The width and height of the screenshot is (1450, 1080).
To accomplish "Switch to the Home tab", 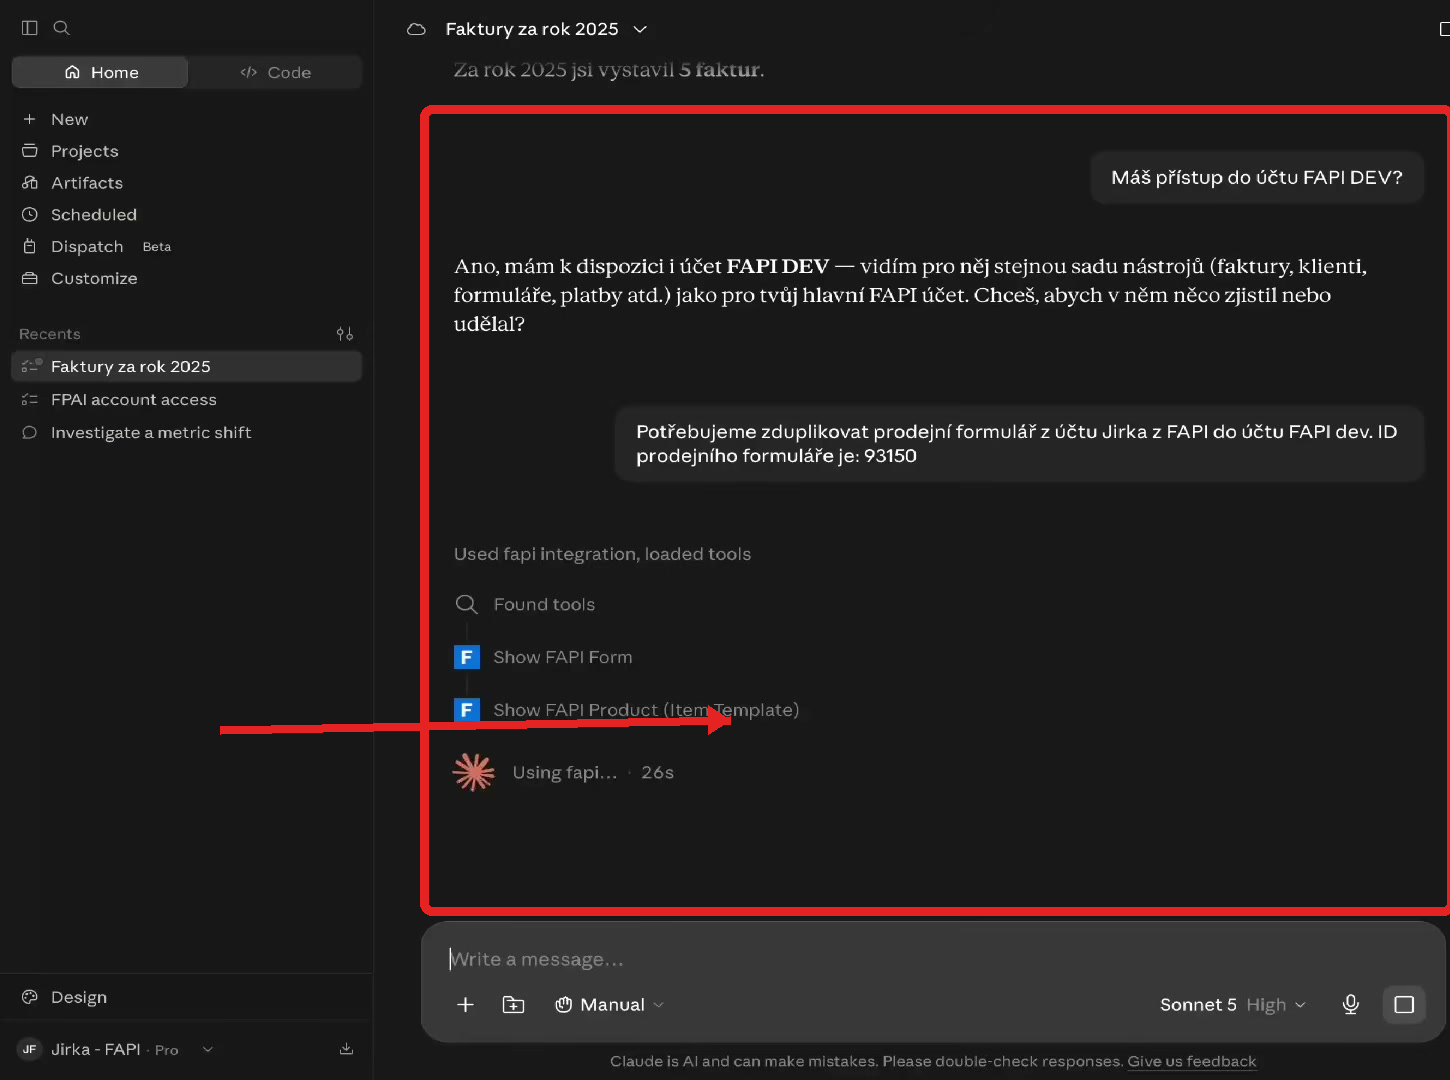I will tap(100, 72).
